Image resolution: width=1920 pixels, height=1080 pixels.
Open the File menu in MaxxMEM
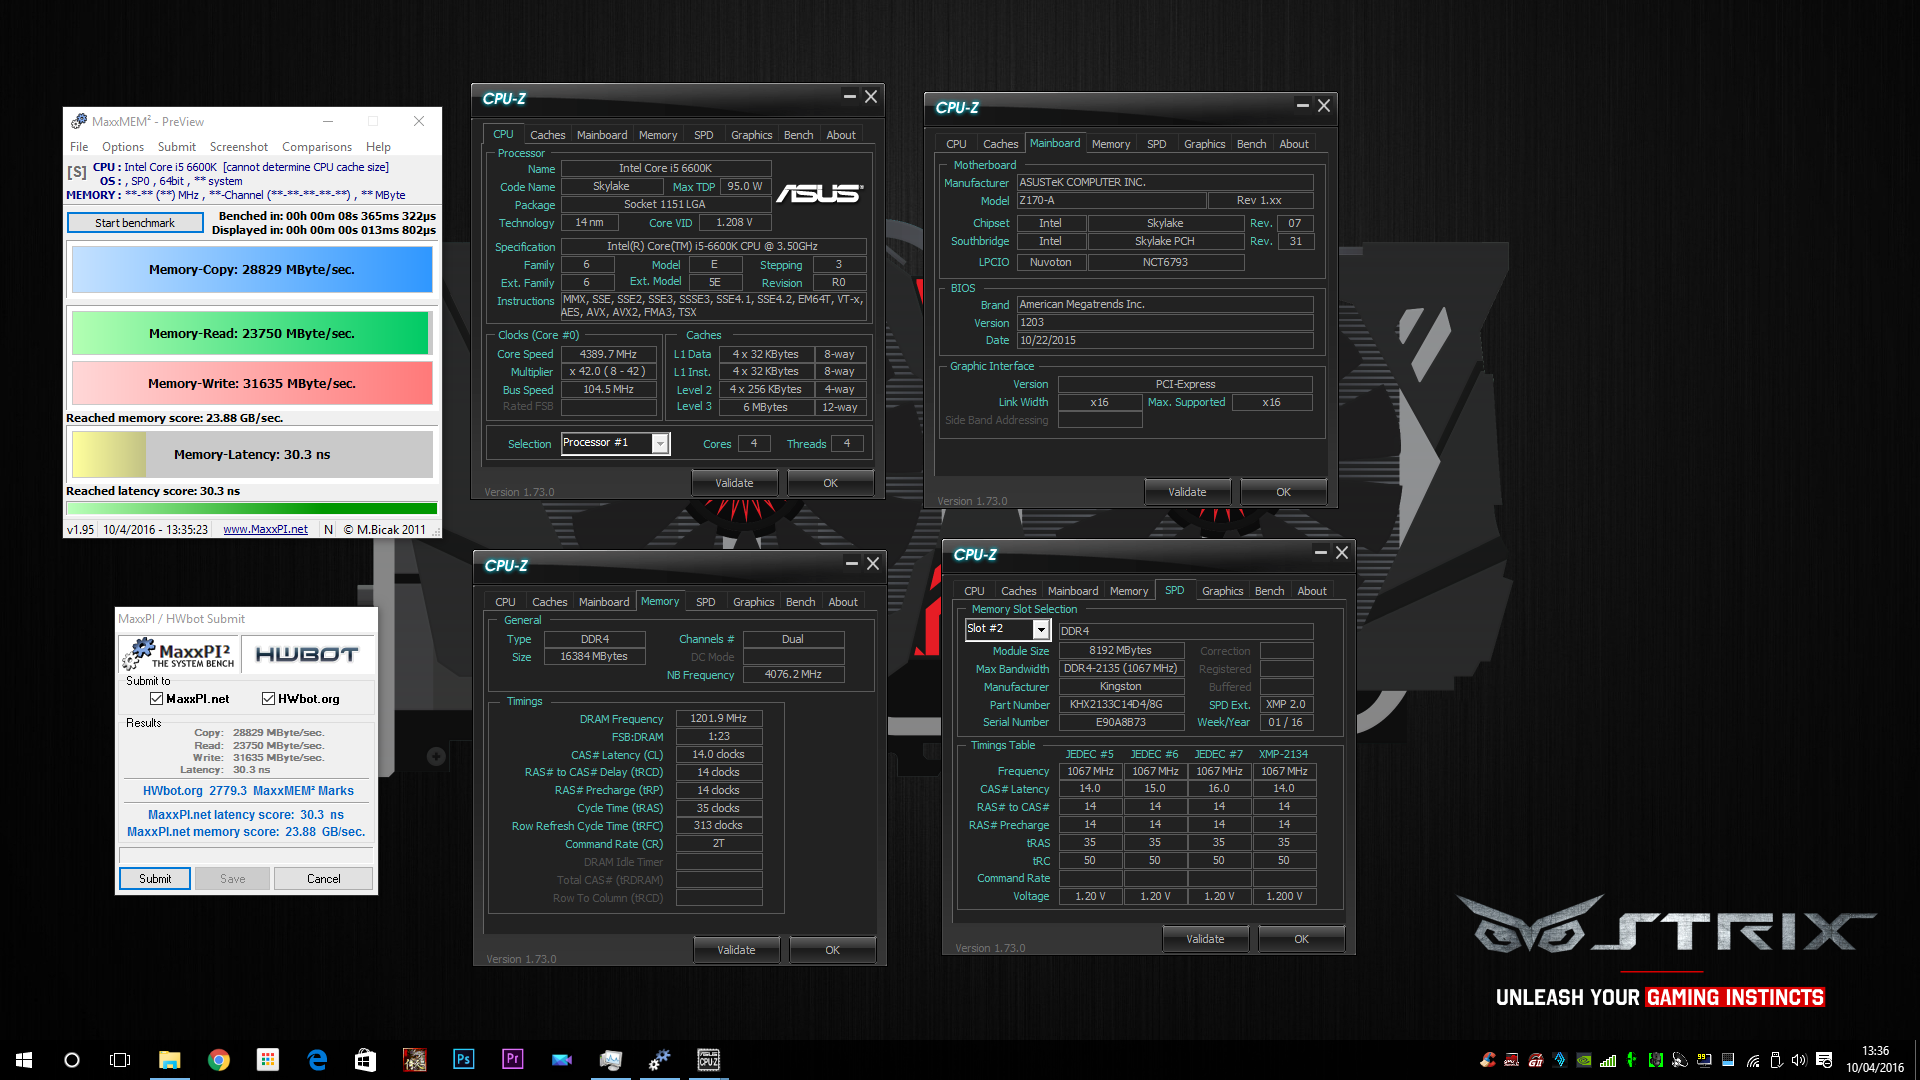pyautogui.click(x=79, y=147)
